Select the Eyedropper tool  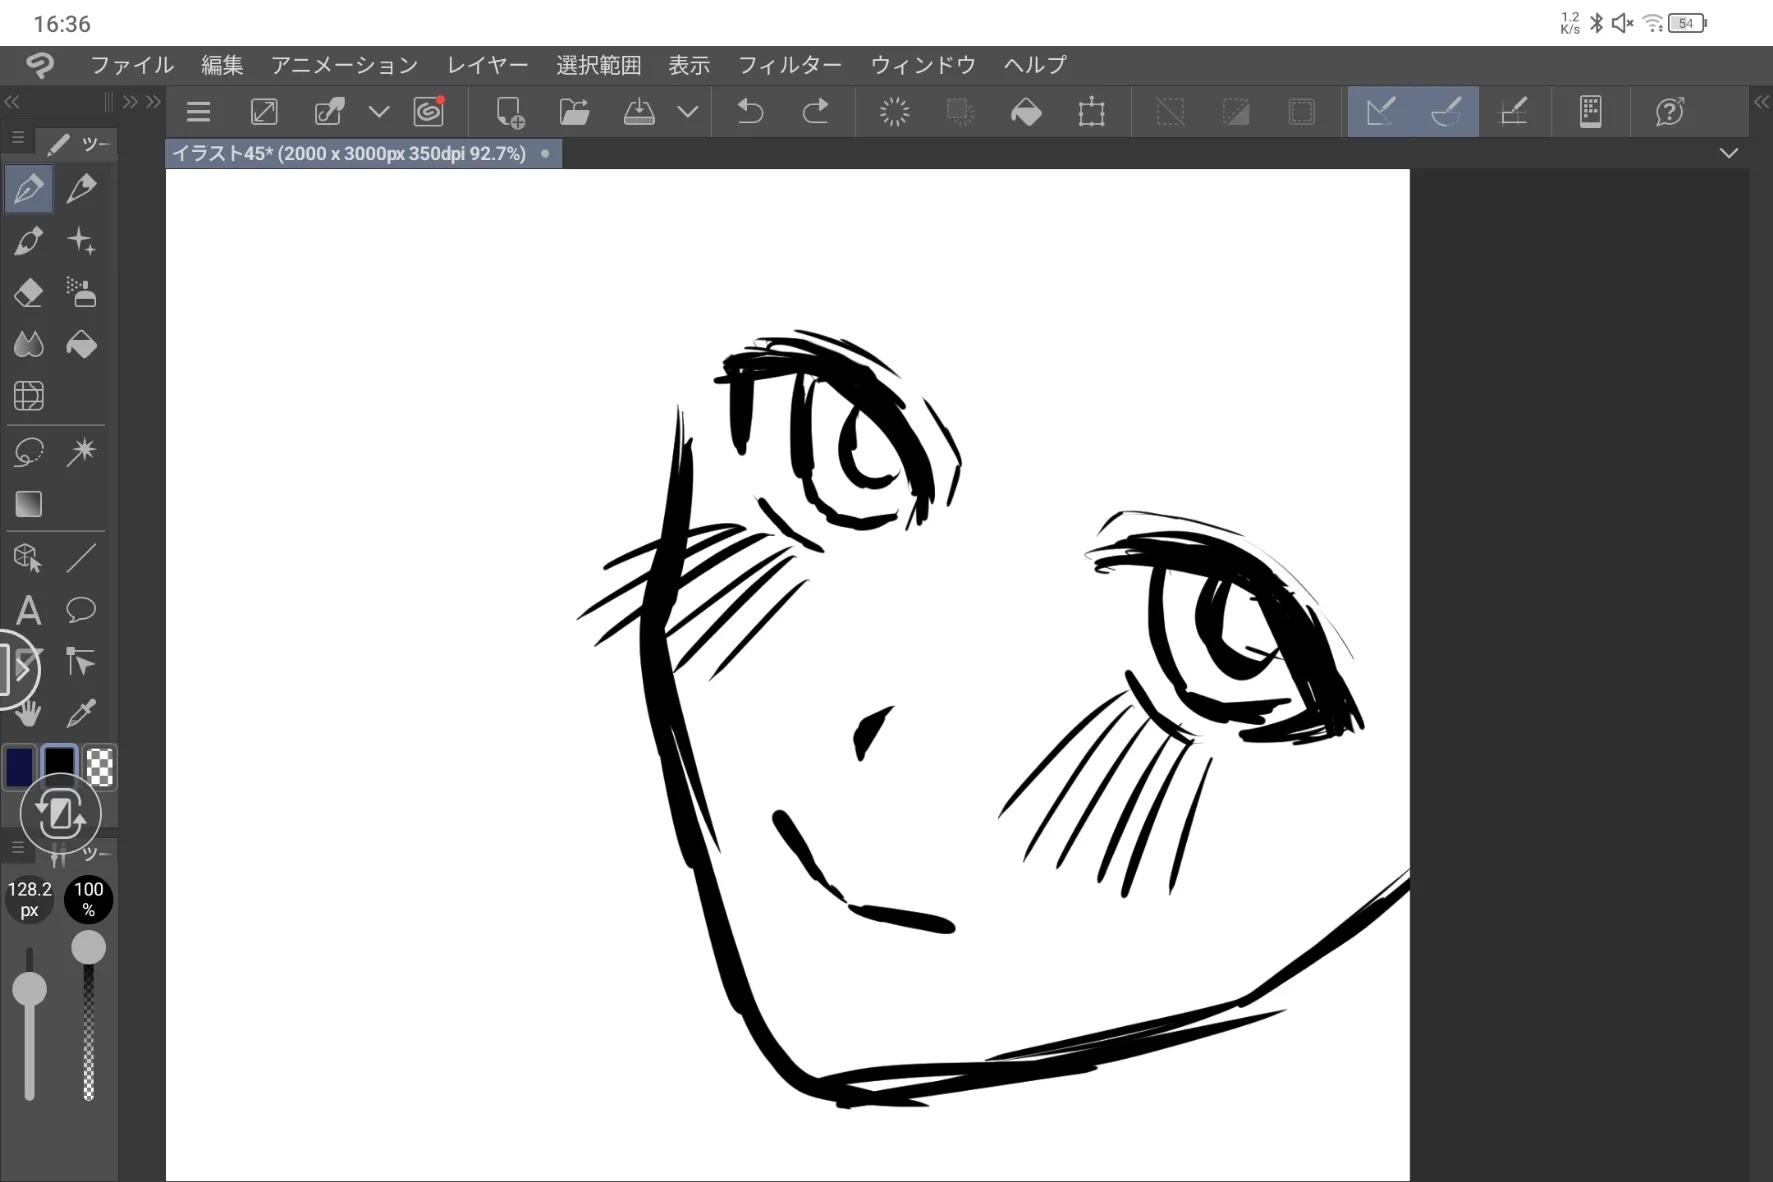point(81,714)
